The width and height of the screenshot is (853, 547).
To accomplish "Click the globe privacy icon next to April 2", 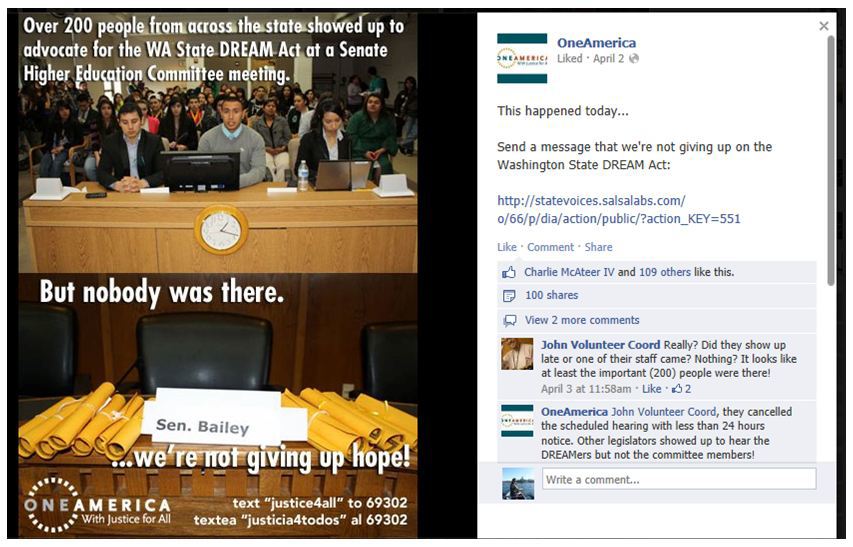I will (x=634, y=59).
